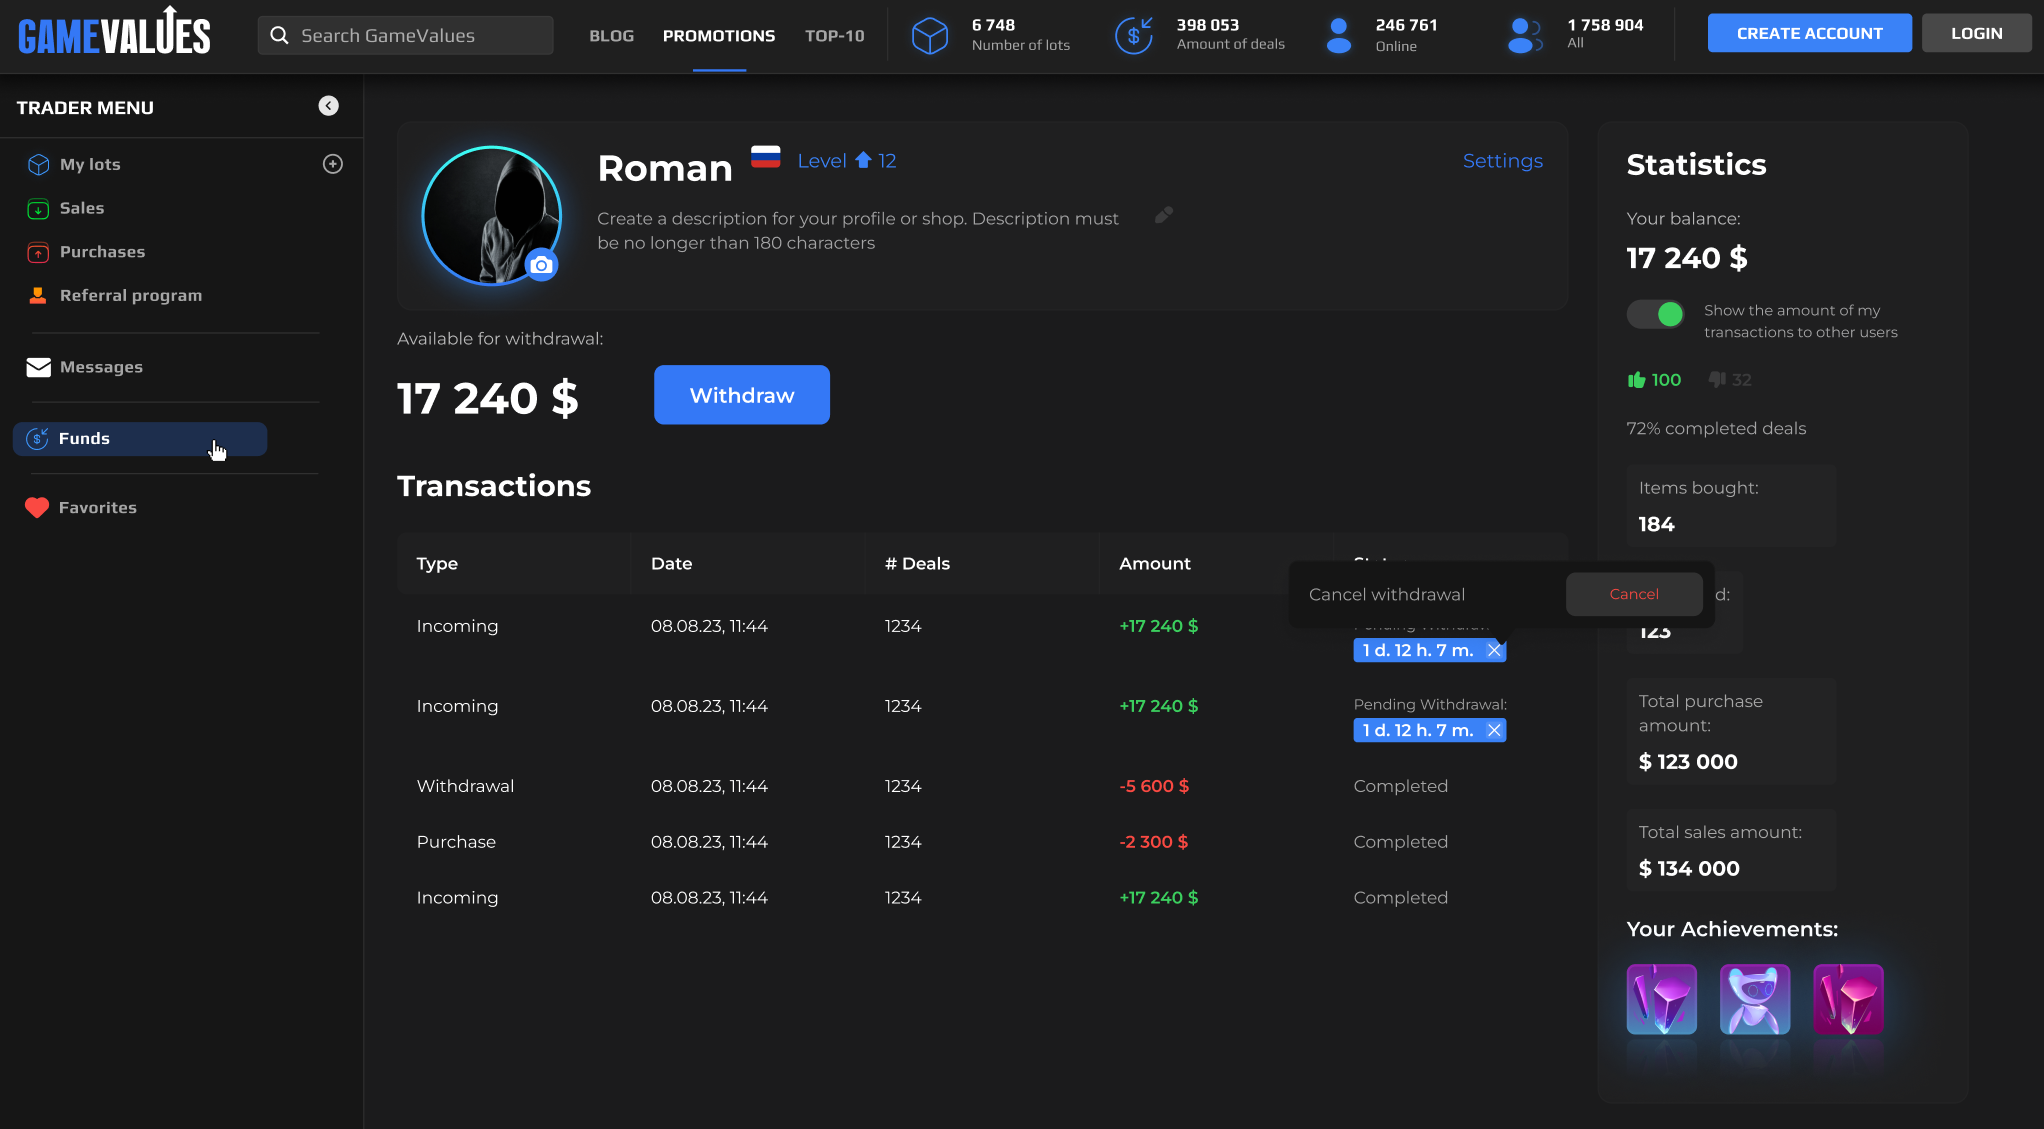Screen dimensions: 2044x1129
Task: Select the robot achievement badge
Action: (x=1754, y=999)
